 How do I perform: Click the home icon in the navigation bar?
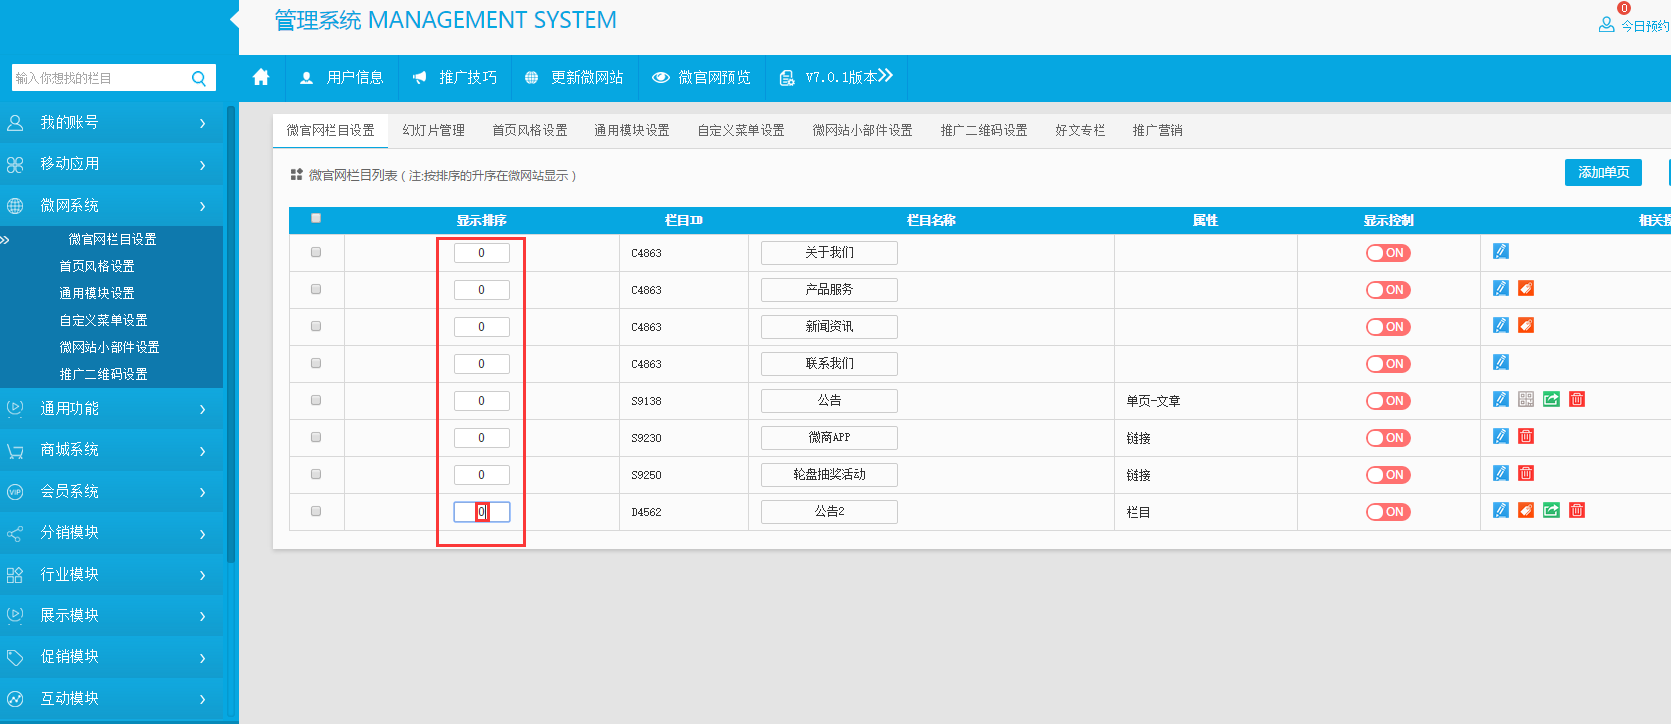[x=261, y=77]
